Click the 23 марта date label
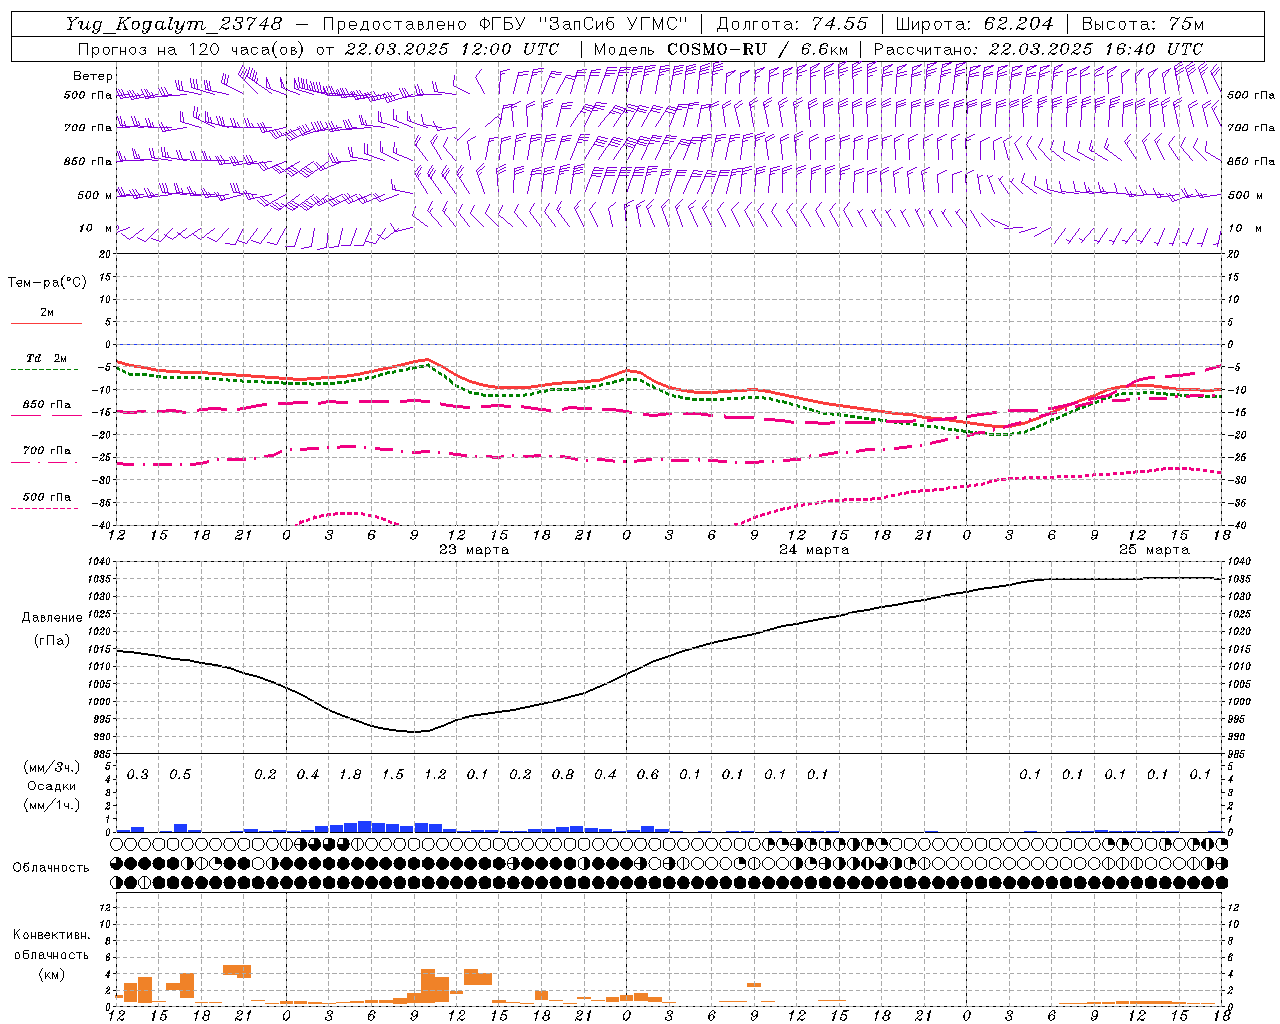 click(474, 550)
